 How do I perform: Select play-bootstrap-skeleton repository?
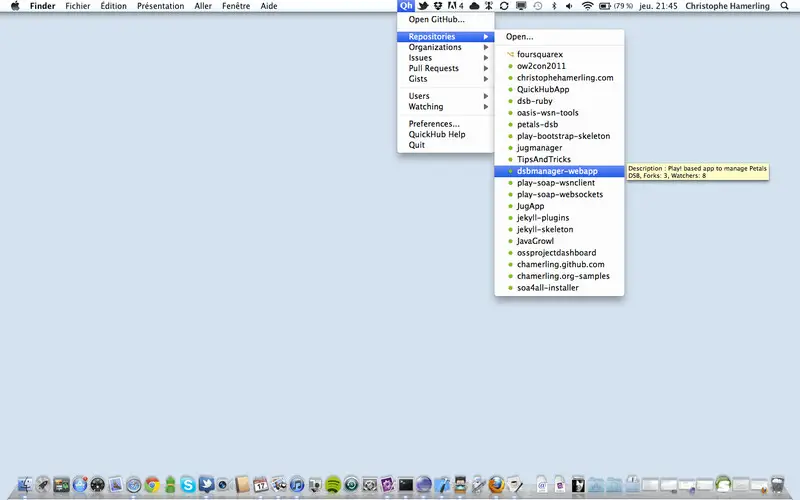pyautogui.click(x=559, y=136)
